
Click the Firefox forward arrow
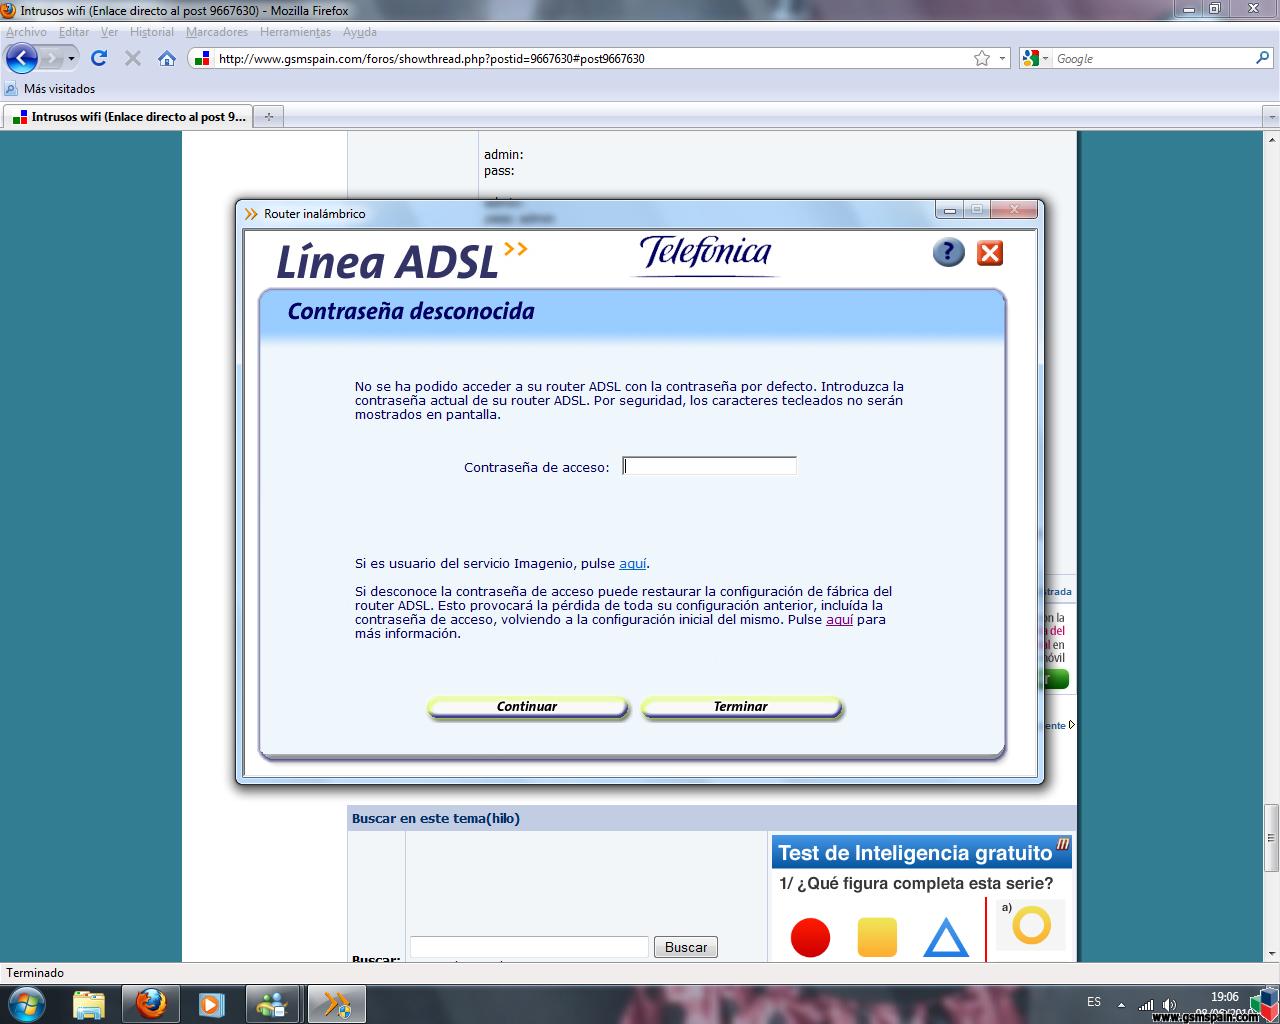click(x=51, y=59)
